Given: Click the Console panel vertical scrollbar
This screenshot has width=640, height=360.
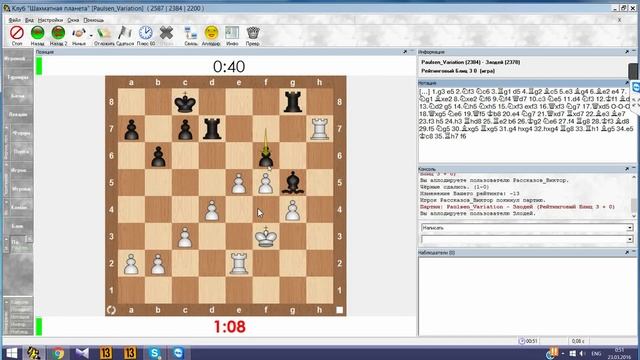Looking at the screenshot, I should point(633,196).
